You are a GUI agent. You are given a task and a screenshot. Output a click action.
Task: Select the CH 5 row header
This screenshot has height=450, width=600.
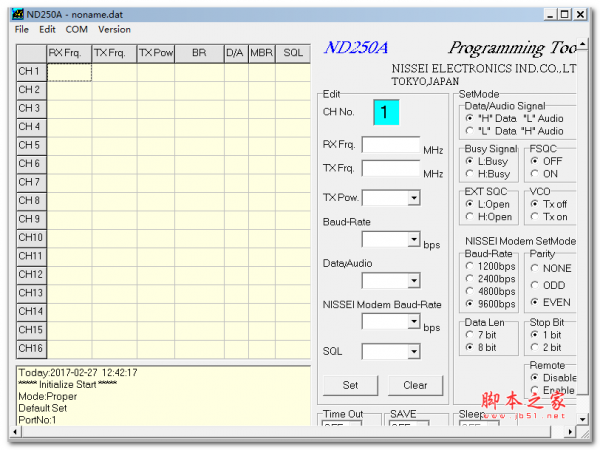31,145
